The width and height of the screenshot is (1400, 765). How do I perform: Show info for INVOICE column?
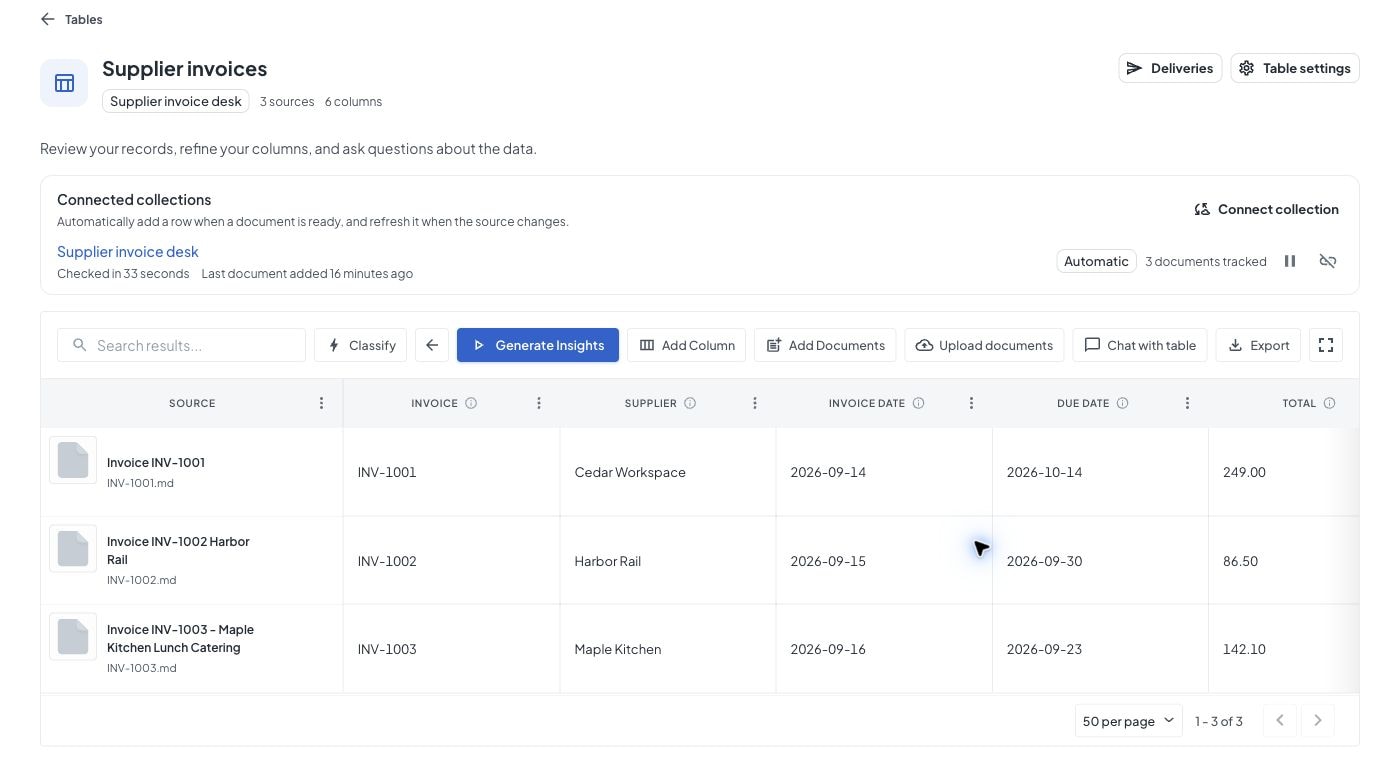pos(471,403)
